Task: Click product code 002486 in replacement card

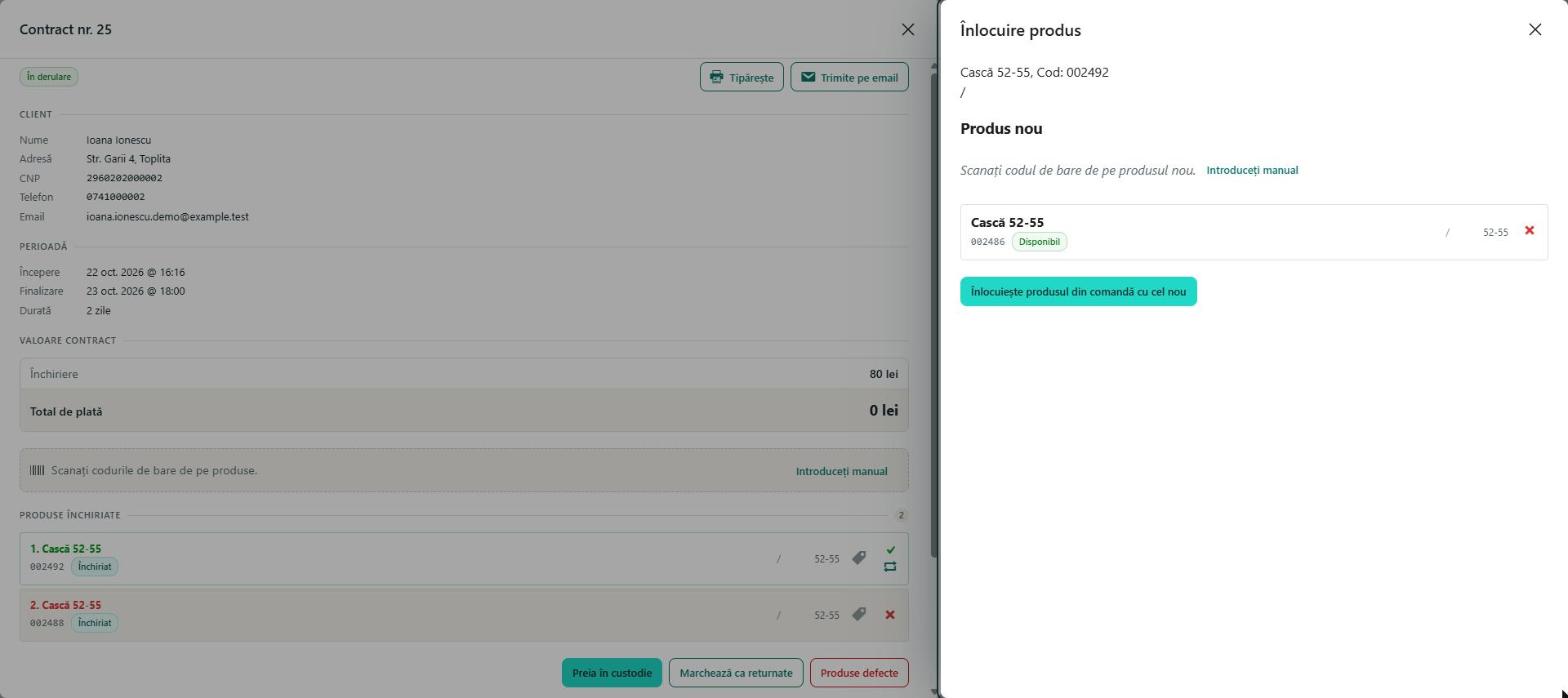Action: (x=988, y=242)
